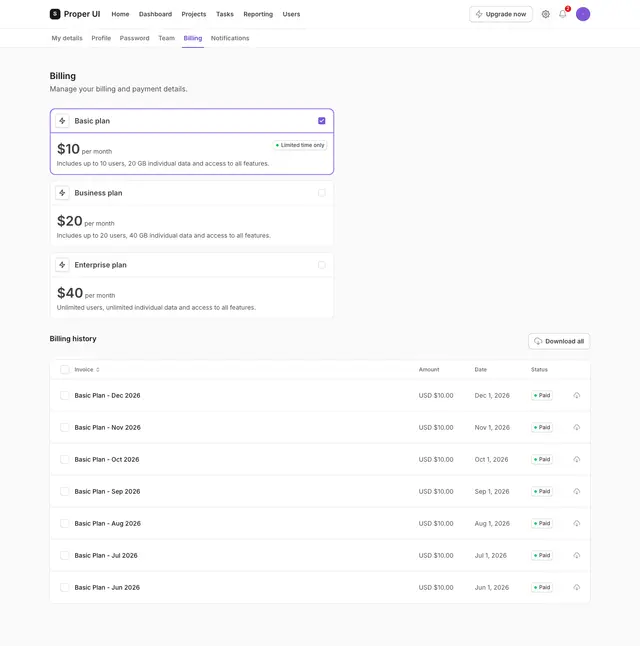Click the lightning icon on Business plan

[x=62, y=193]
